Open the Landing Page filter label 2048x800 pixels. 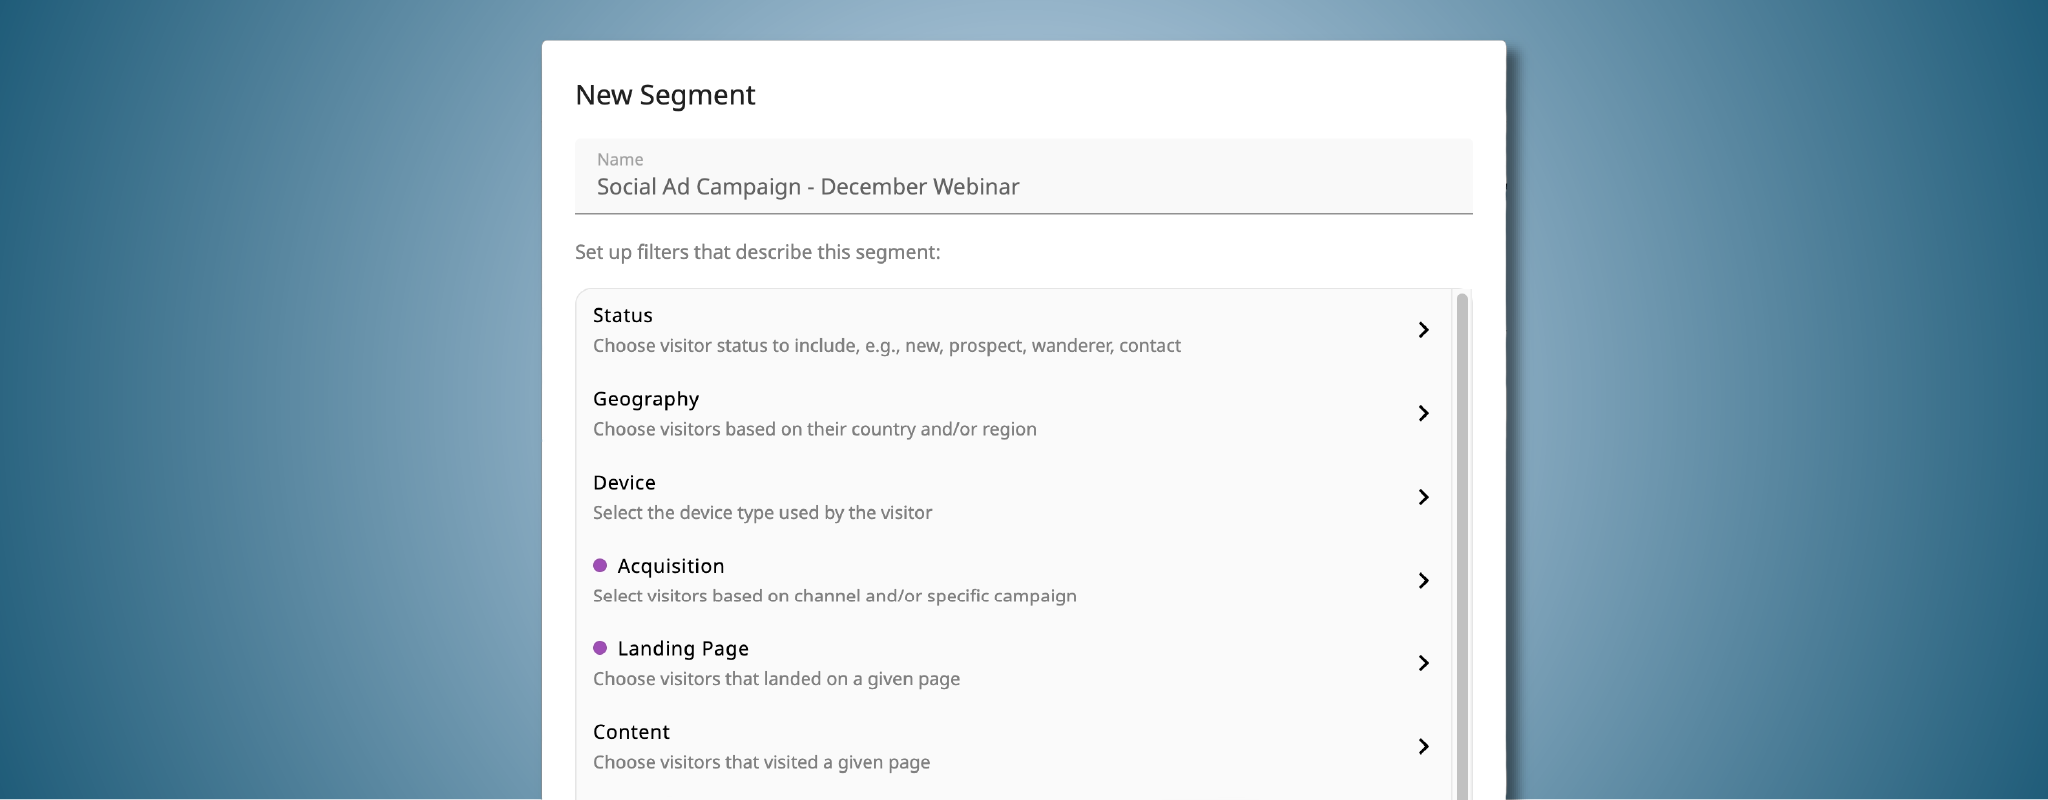click(683, 649)
